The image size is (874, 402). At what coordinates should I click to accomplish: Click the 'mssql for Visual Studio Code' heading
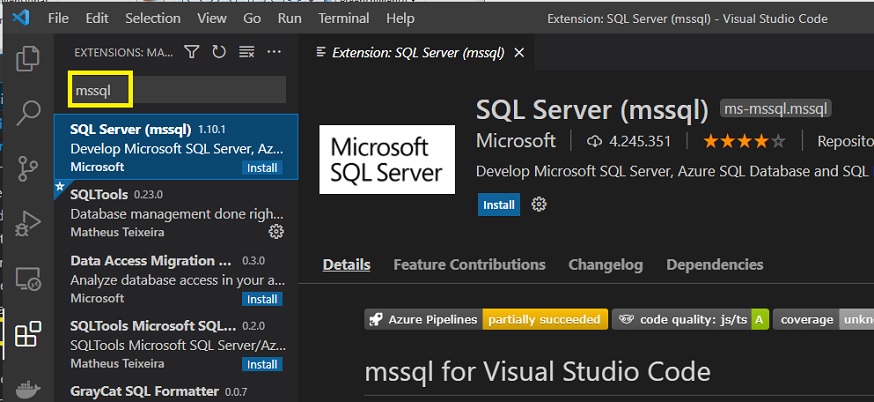click(538, 371)
